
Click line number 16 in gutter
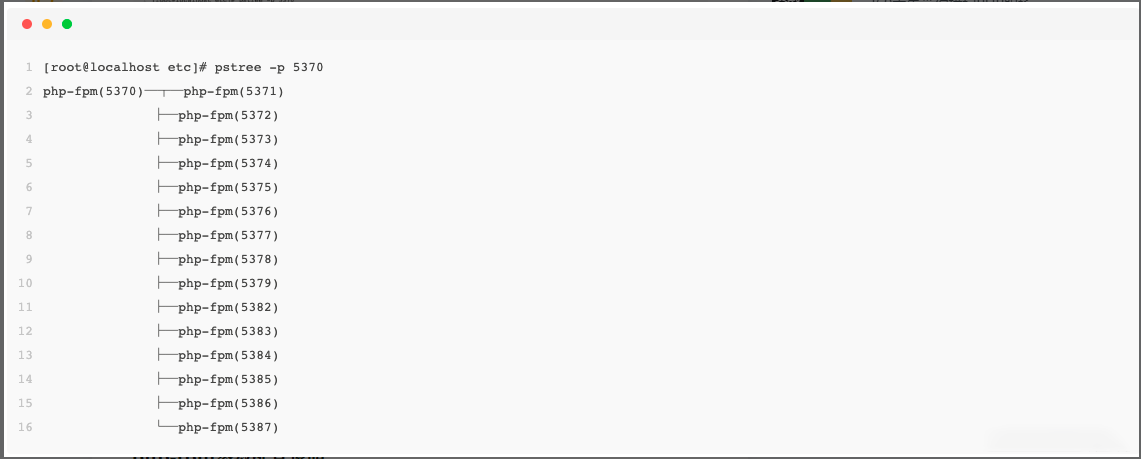coord(25,428)
